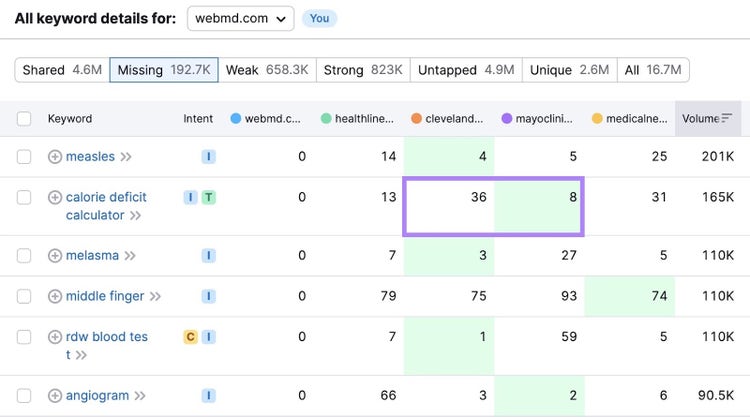The height and width of the screenshot is (417, 750).
Task: Show the All 16.7M tab
Action: point(653,70)
